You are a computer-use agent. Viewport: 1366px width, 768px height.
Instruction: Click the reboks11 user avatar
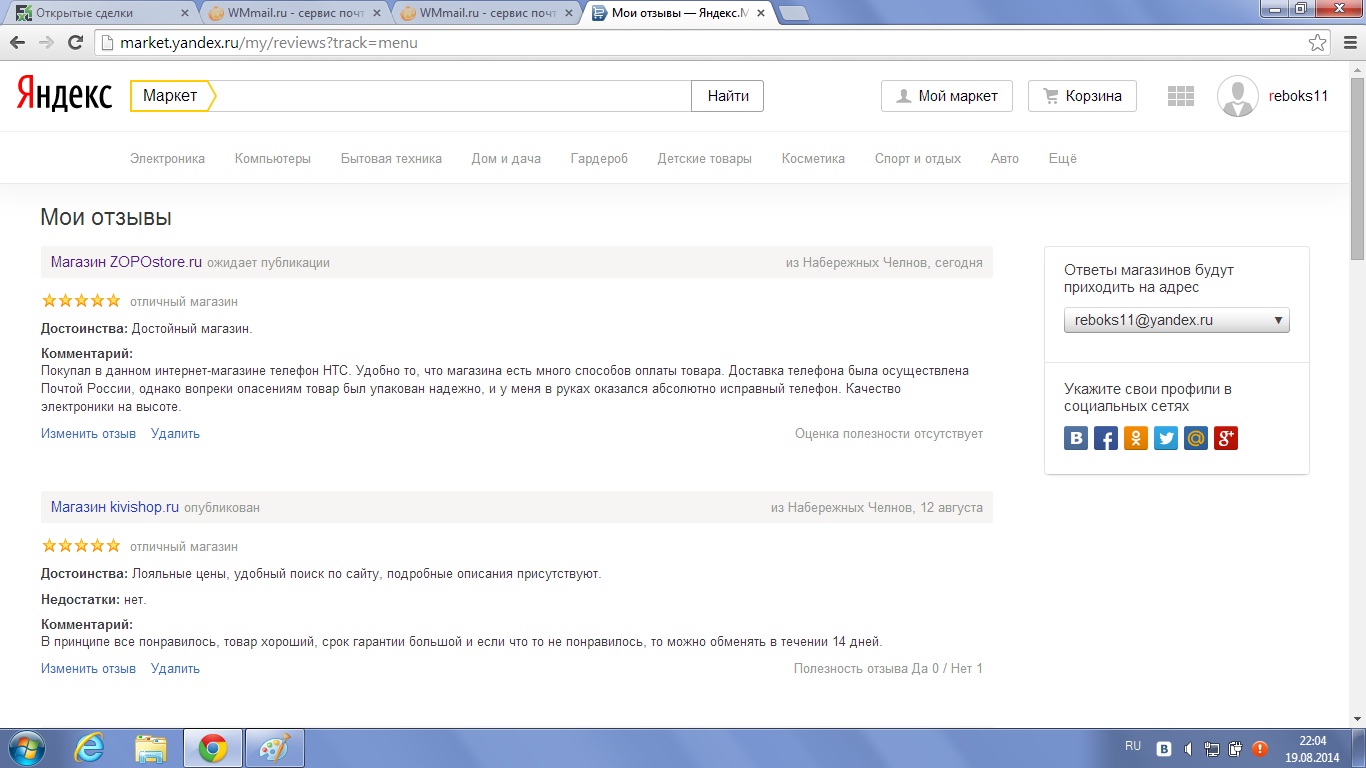click(1238, 96)
